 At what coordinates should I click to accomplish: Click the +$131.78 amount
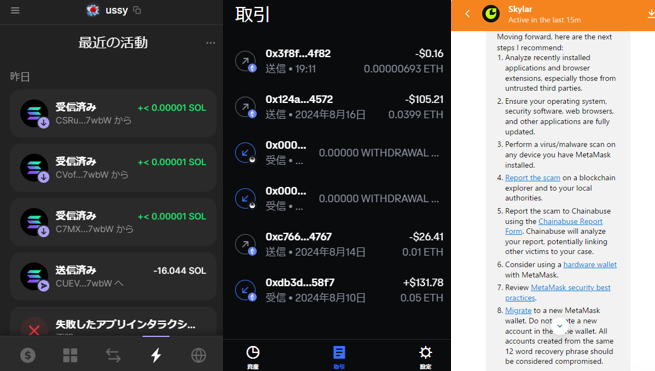tap(423, 282)
